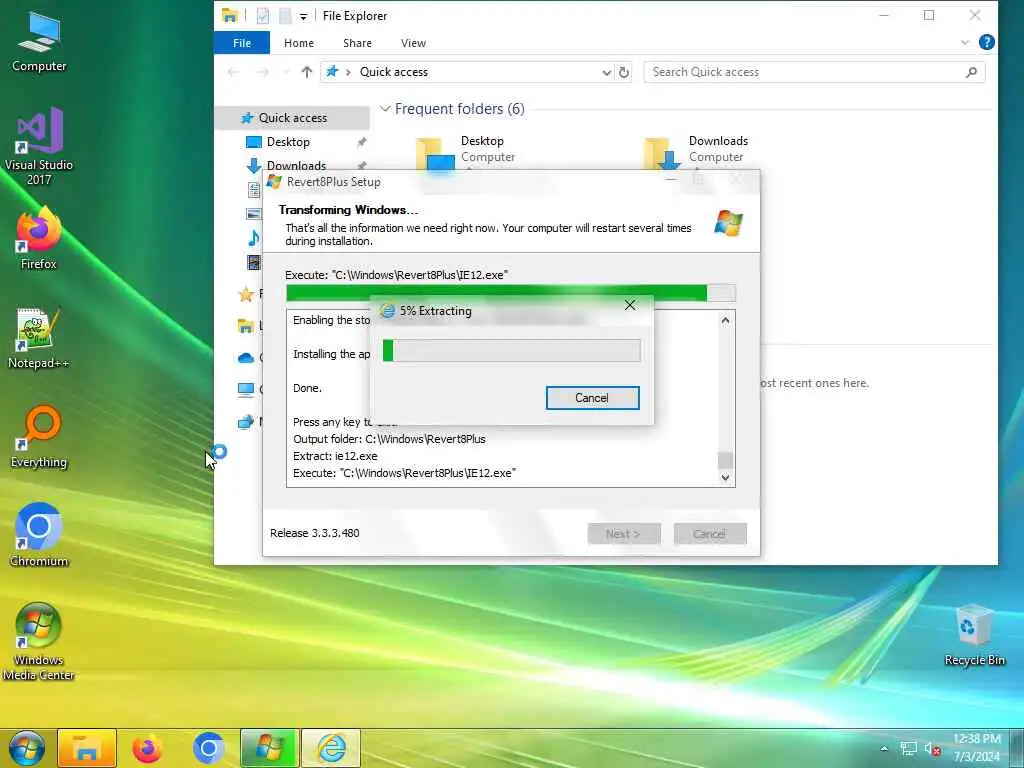This screenshot has height=768, width=1024.
Task: Refresh the Quick access location
Action: coord(624,72)
